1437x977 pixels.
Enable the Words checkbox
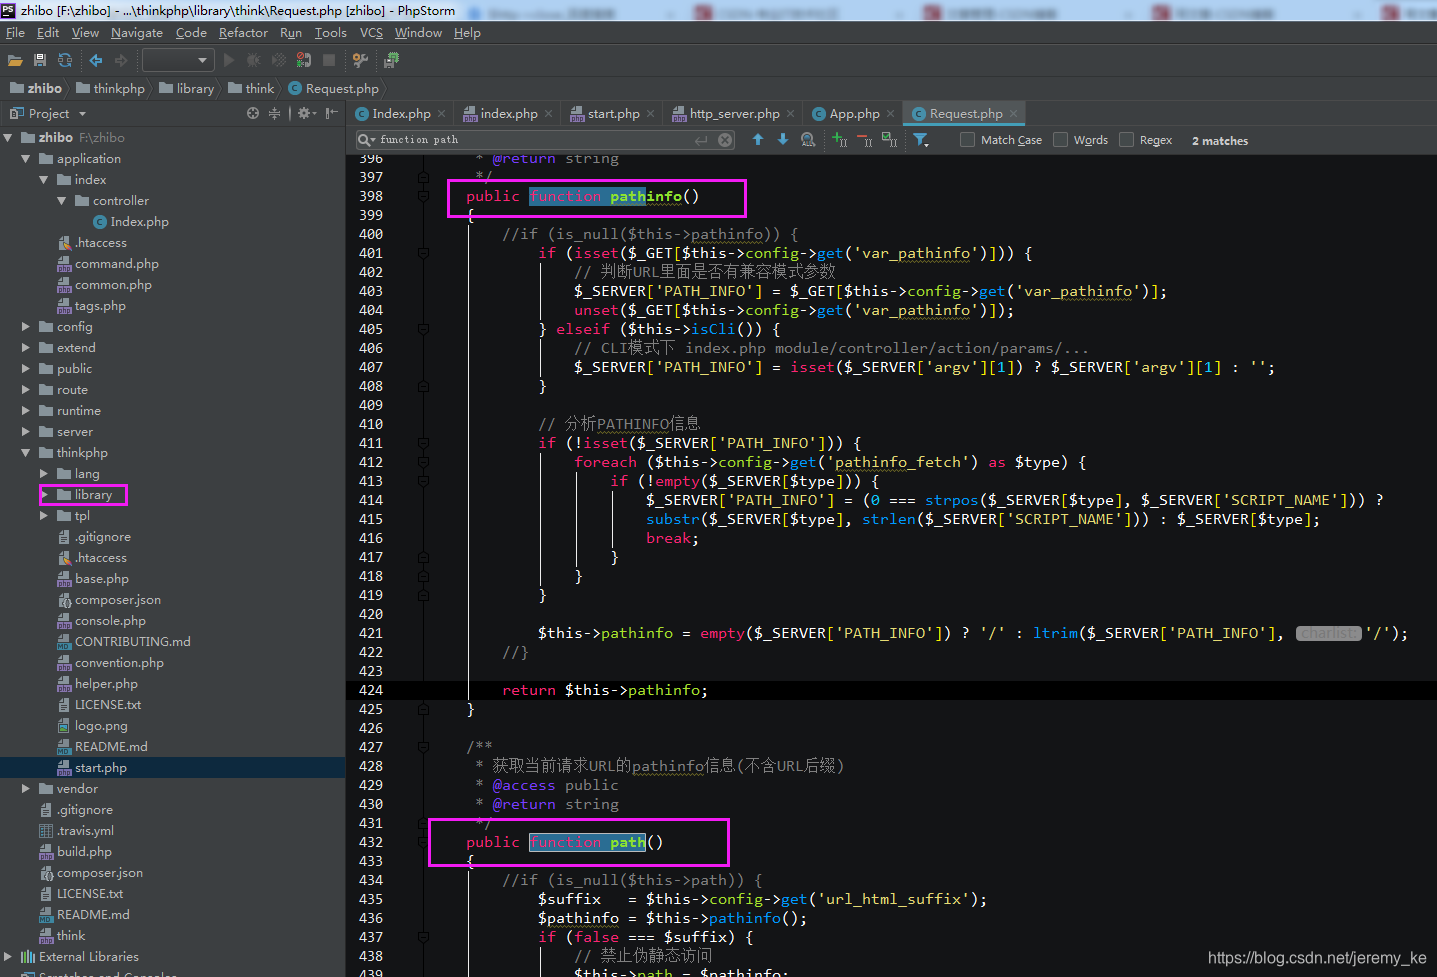[x=1060, y=140]
